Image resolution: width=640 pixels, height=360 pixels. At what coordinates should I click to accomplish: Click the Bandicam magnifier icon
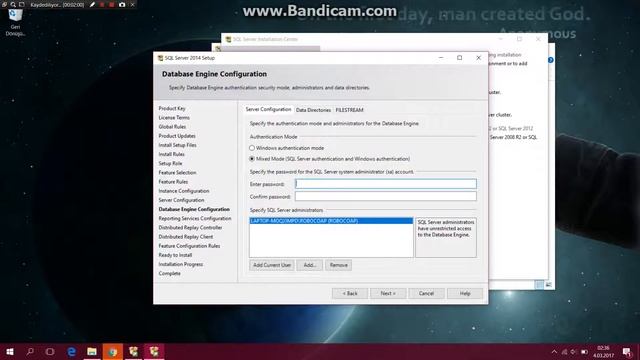click(x=13, y=4)
